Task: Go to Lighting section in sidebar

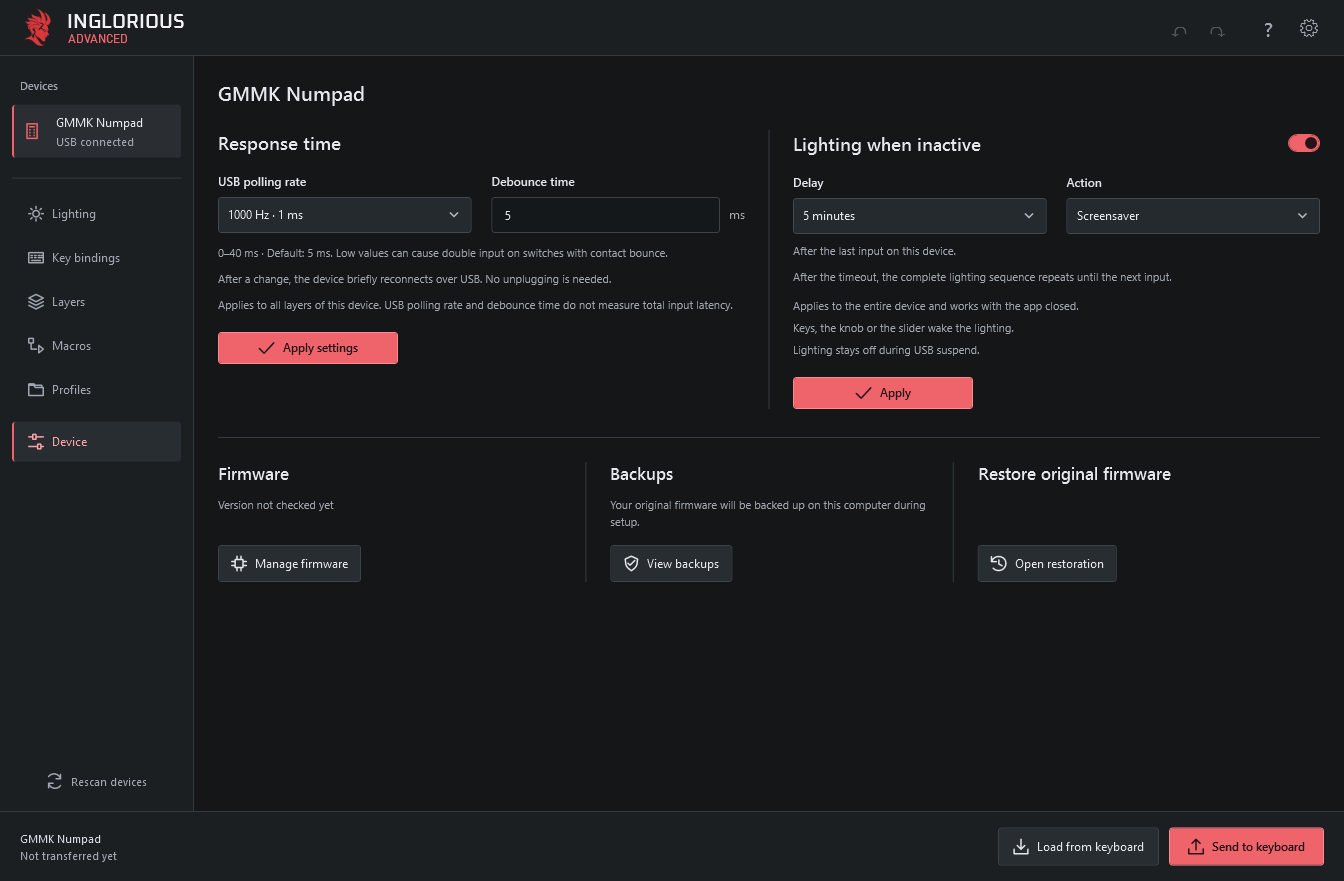Action: (96, 214)
